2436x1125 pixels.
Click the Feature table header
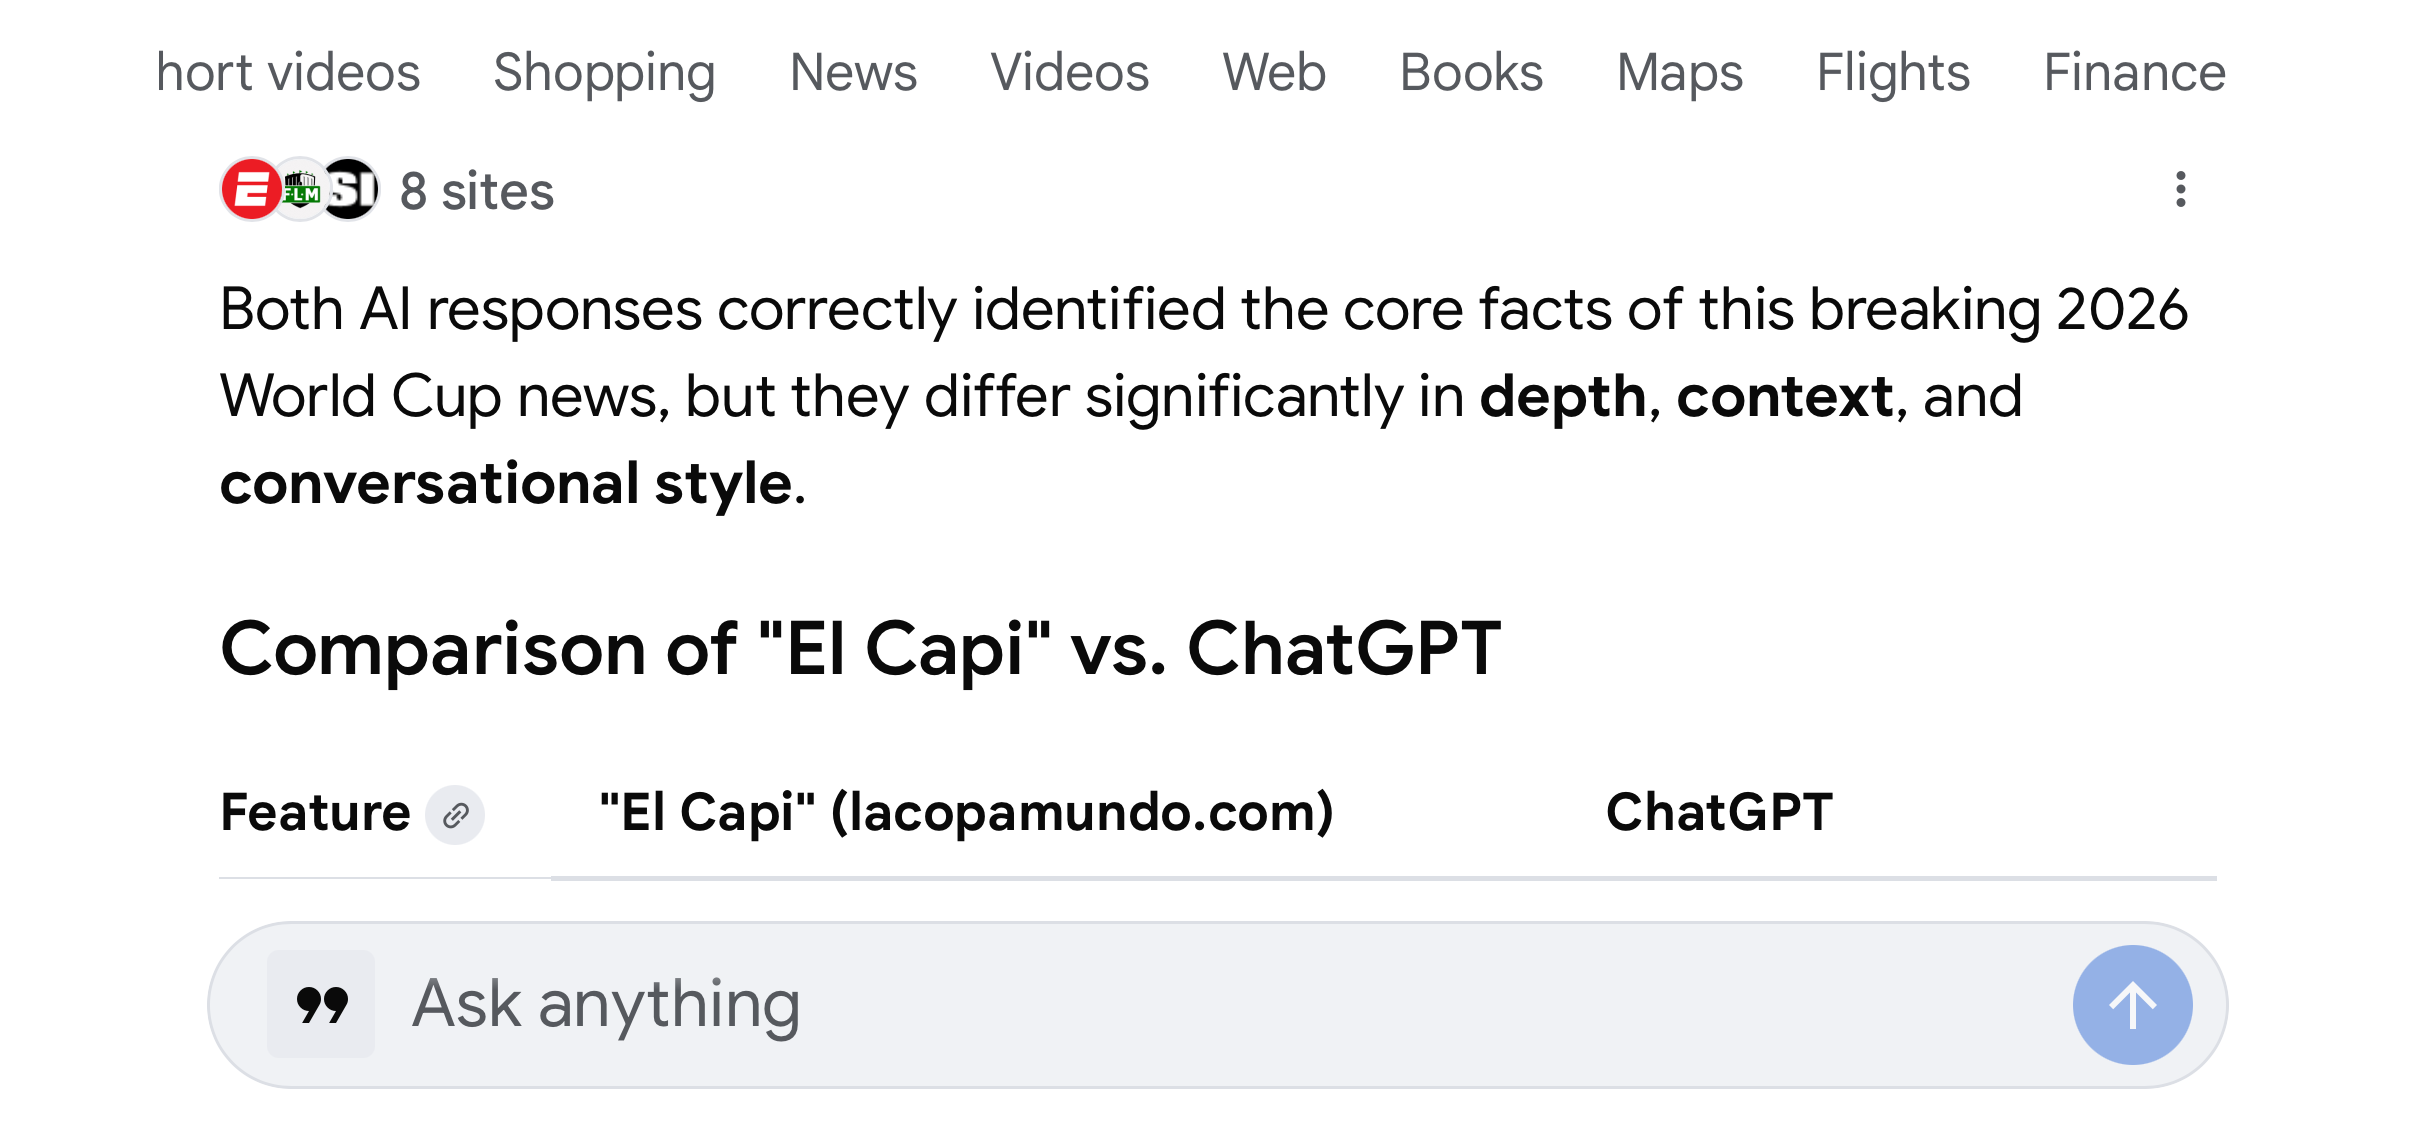[x=315, y=812]
